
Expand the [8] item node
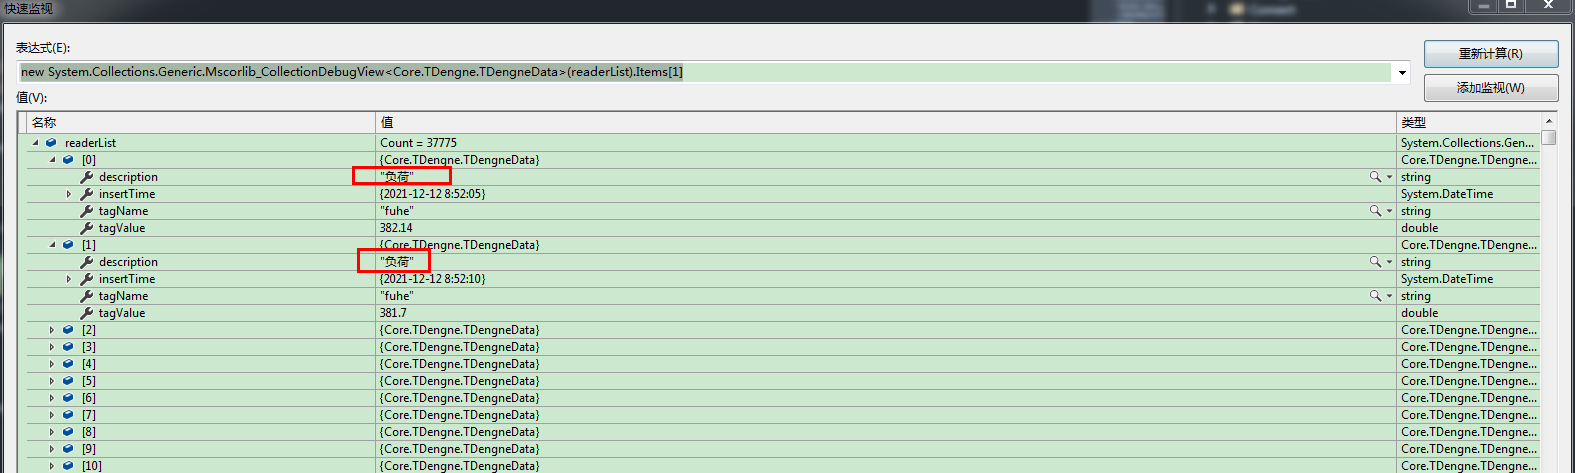coord(52,432)
